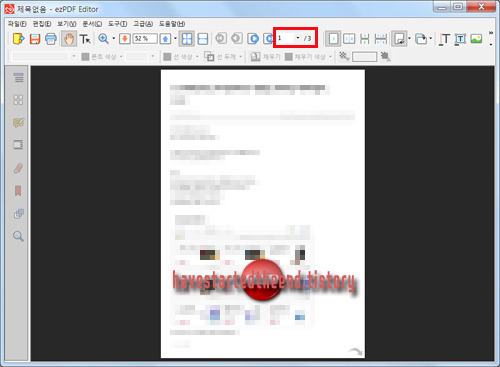The image size is (500, 367).
Task: Select the text box tool
Action: pyautogui.click(x=460, y=39)
